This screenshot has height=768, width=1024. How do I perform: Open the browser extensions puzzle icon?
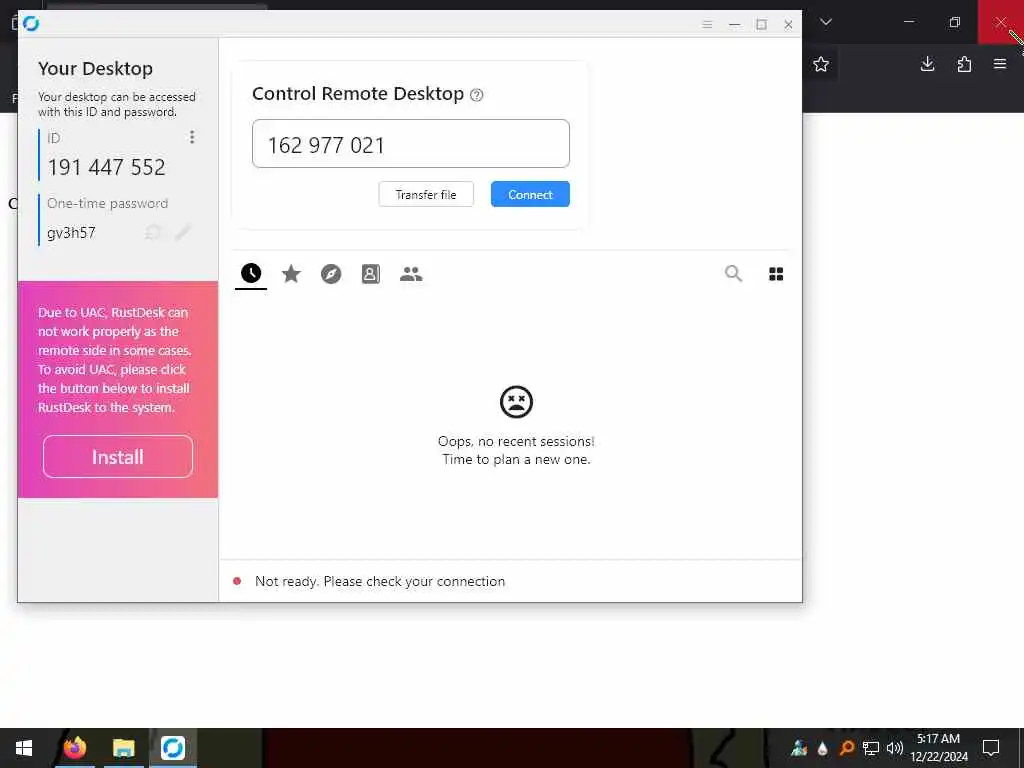coord(964,64)
